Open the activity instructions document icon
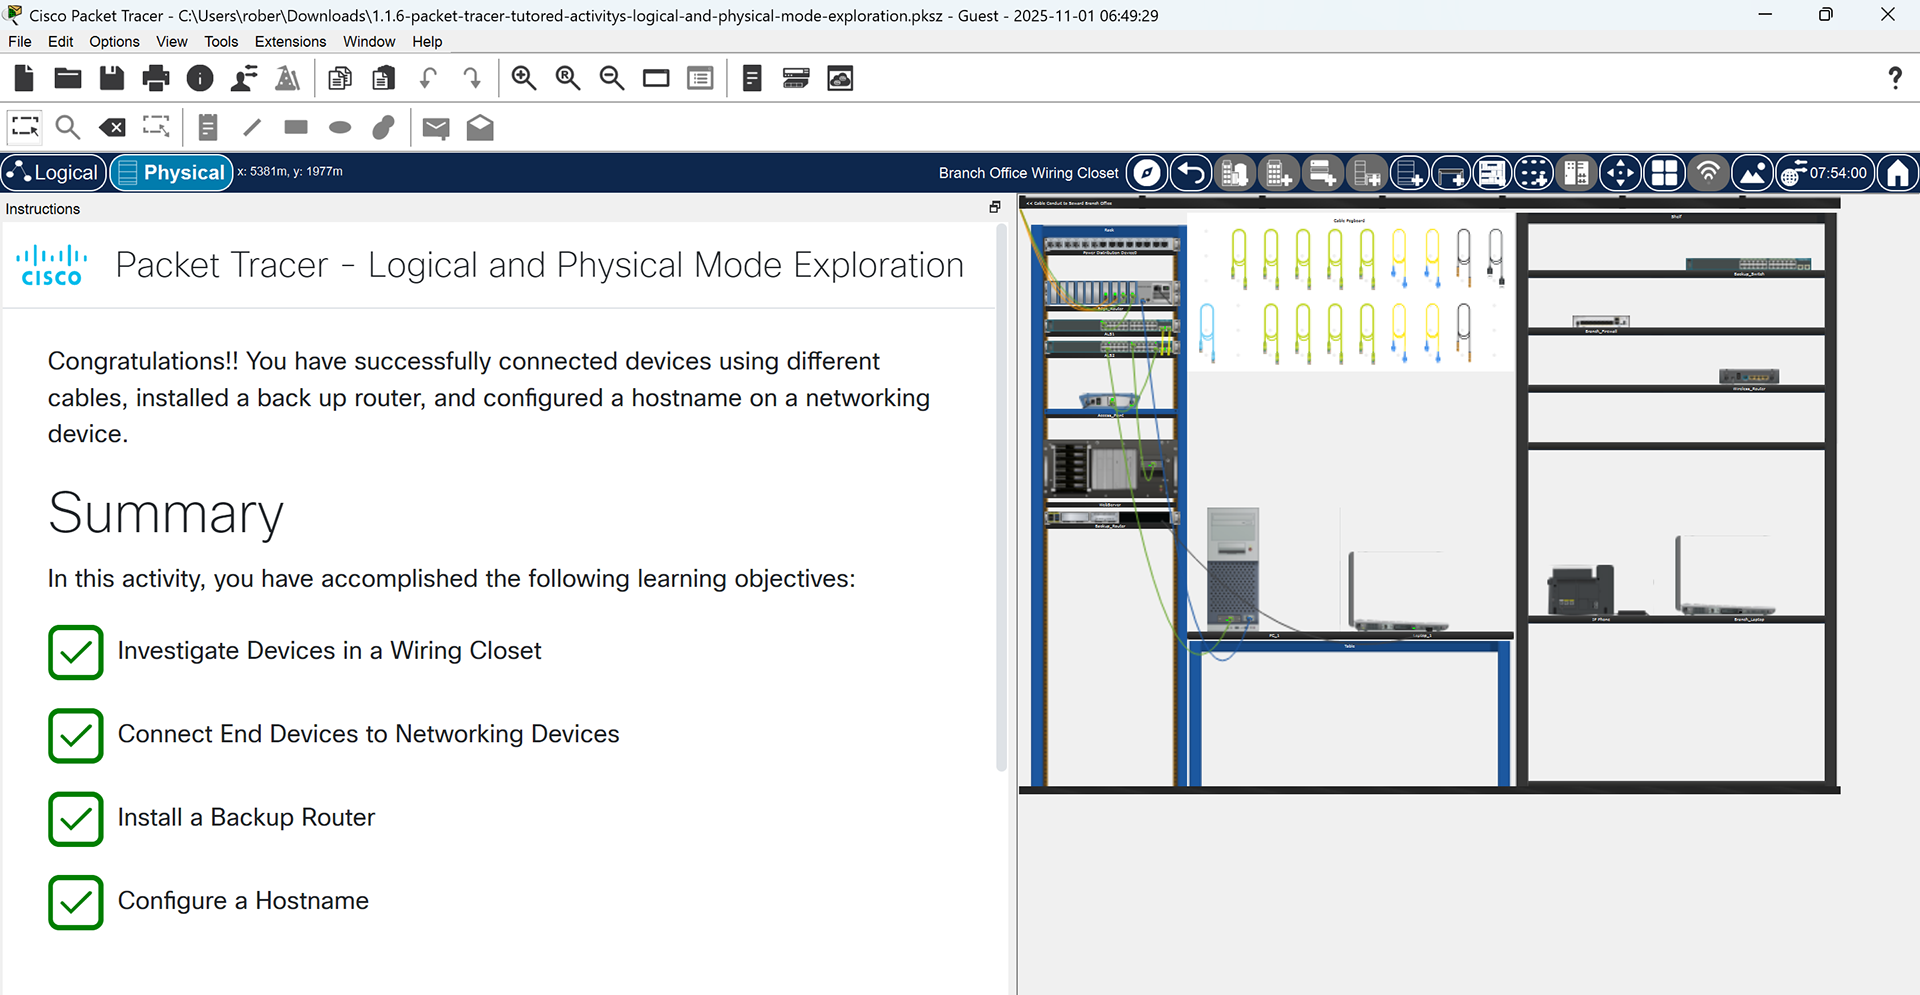 752,78
